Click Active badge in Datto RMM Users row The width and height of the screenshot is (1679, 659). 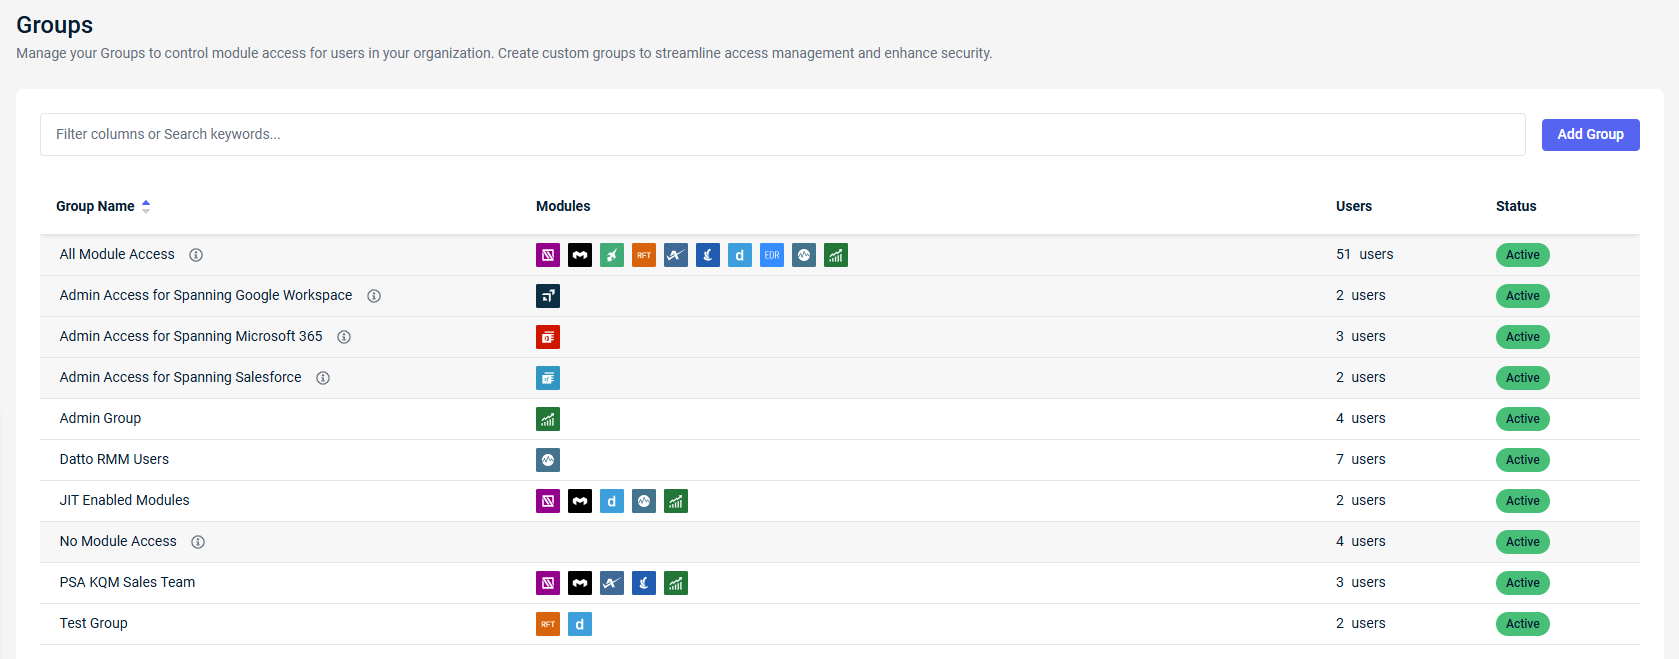tap(1523, 460)
